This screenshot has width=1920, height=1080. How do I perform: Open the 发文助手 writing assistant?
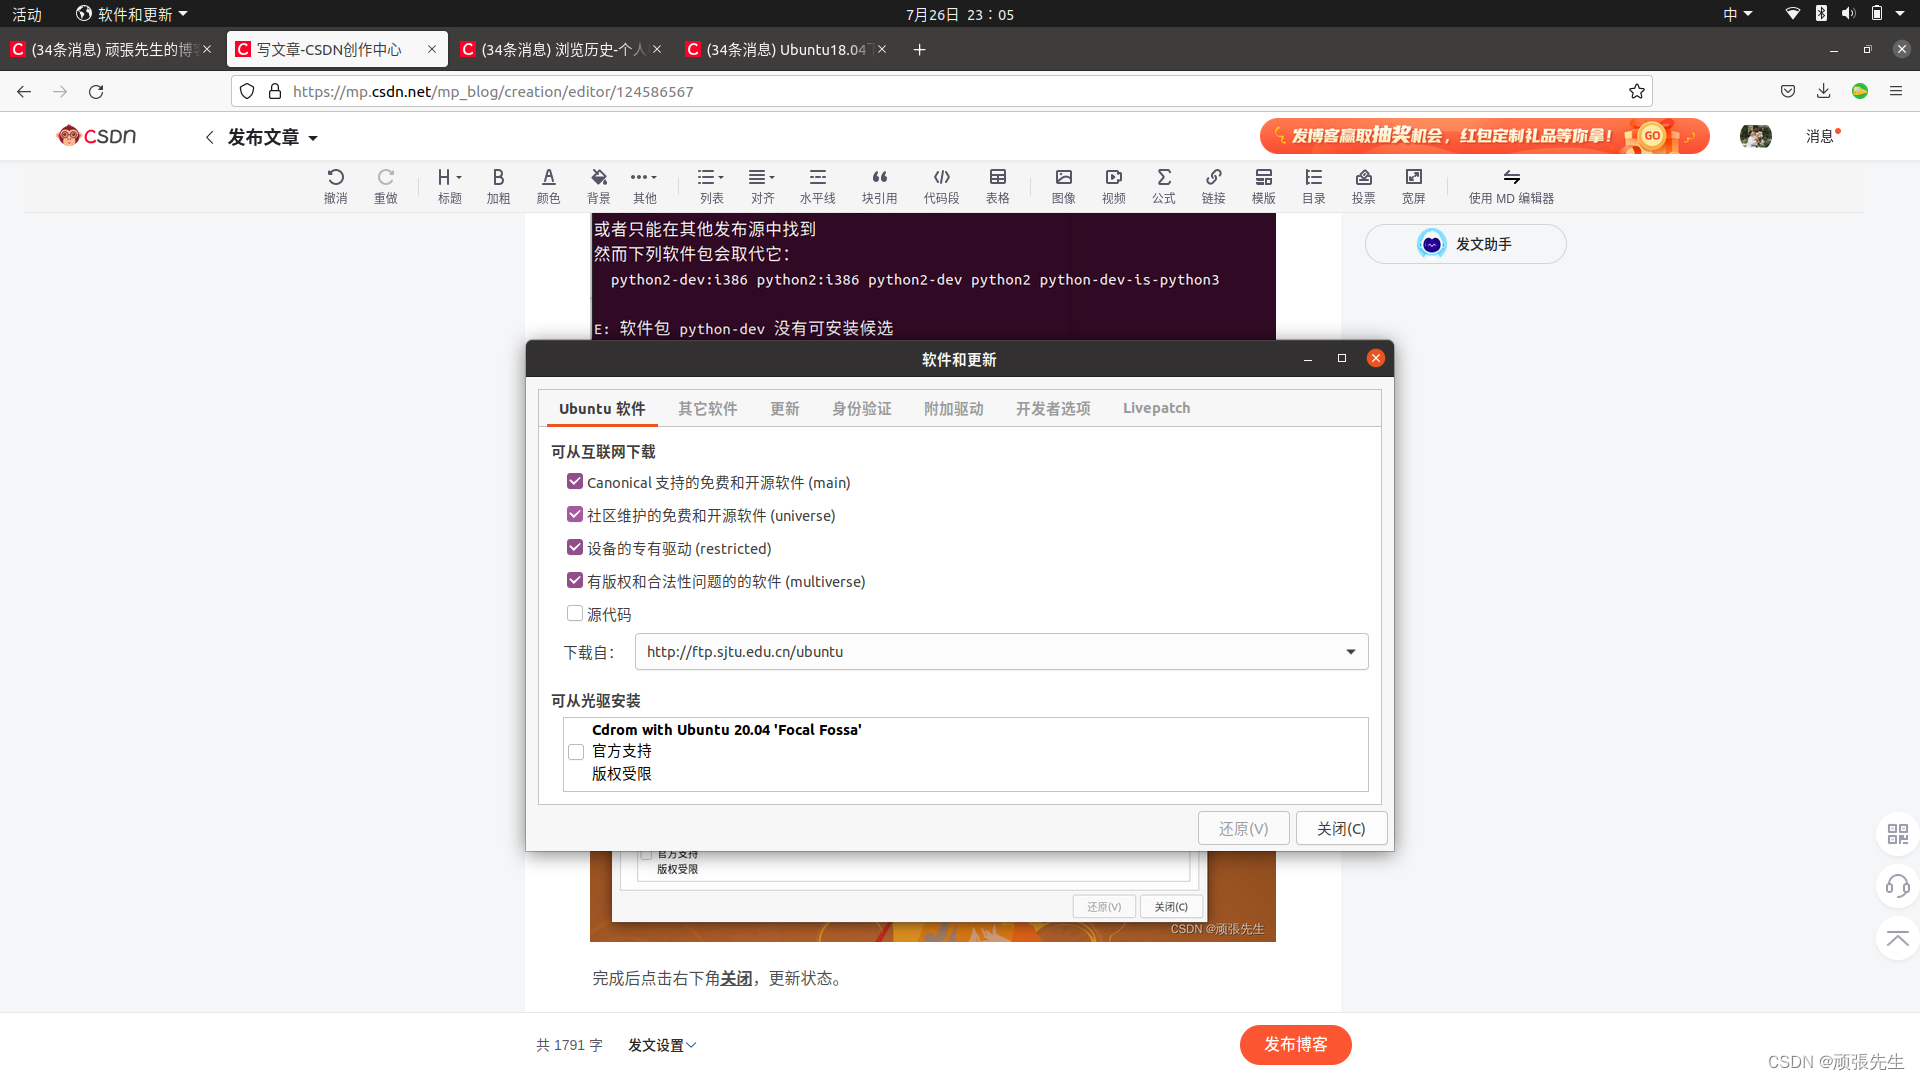(1465, 243)
